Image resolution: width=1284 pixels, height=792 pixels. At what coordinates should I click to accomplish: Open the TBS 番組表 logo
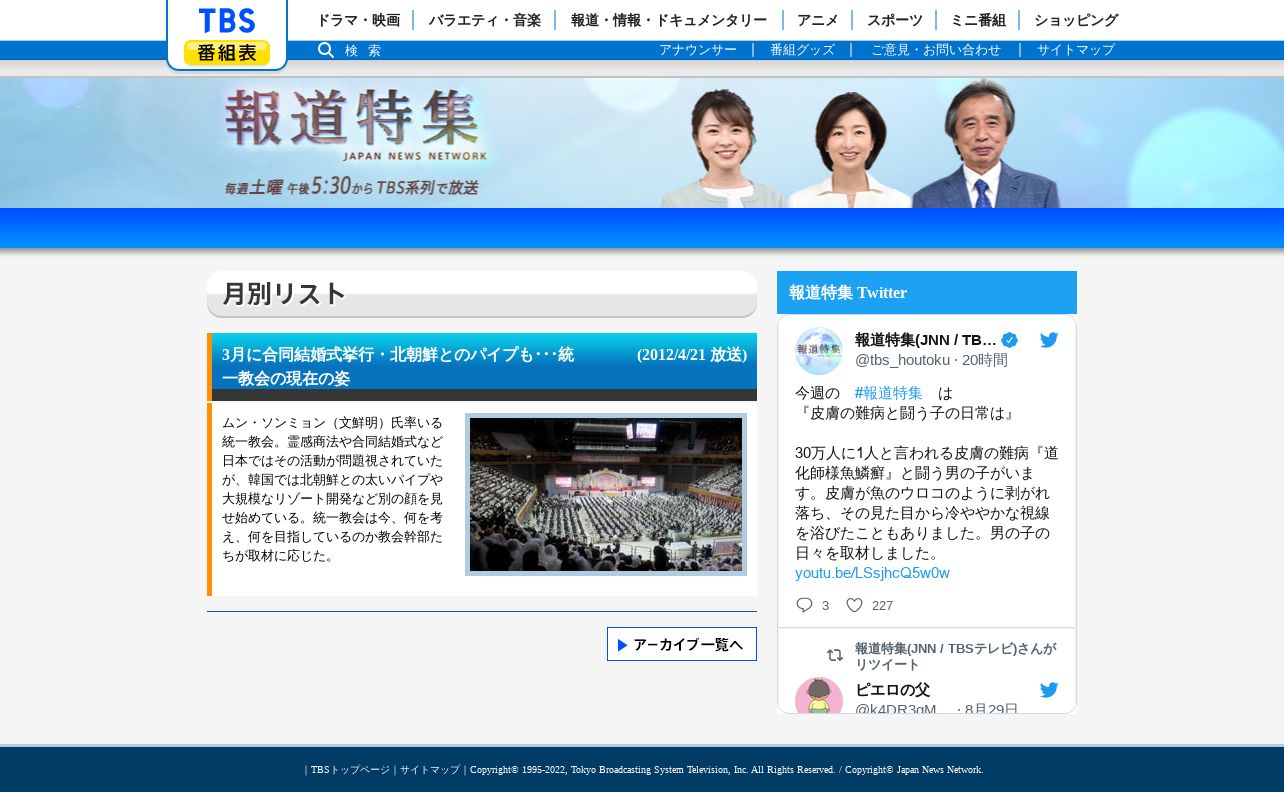click(227, 35)
